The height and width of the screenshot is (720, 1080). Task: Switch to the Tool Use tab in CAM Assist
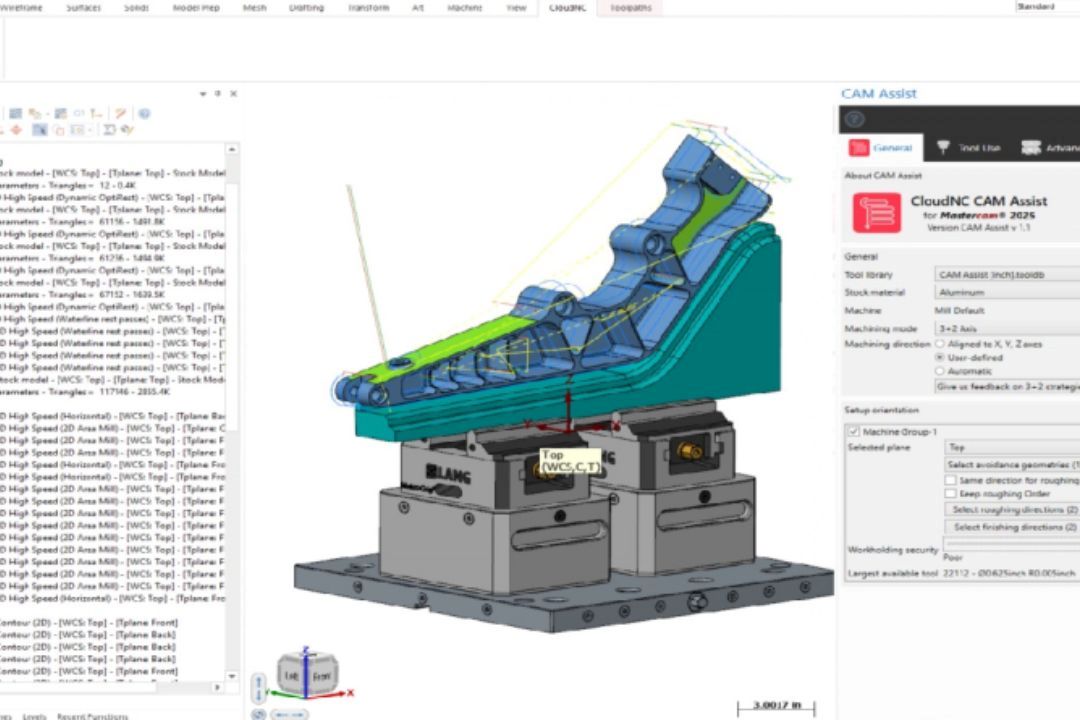coord(968,147)
